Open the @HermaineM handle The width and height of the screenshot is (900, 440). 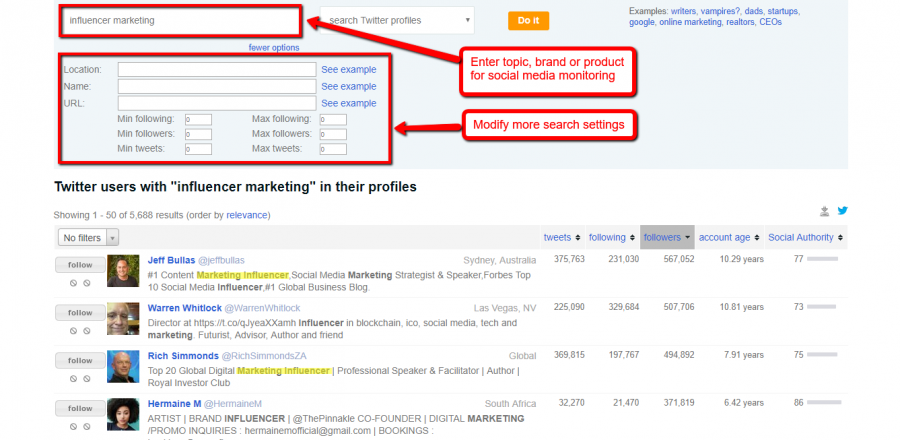232,404
